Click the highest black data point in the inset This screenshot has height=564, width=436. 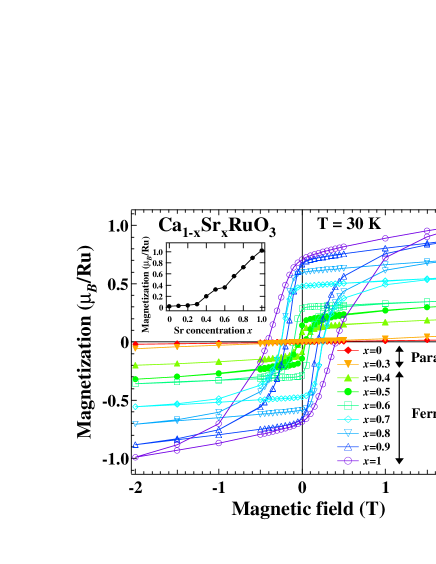(262, 251)
